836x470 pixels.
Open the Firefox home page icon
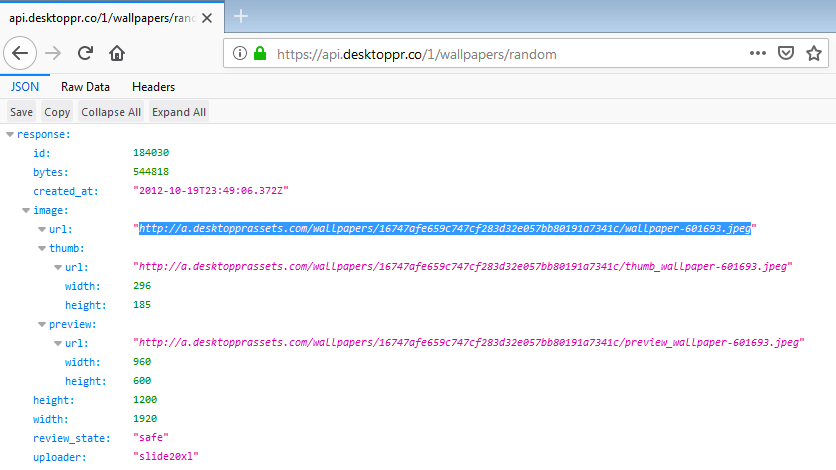[x=117, y=53]
